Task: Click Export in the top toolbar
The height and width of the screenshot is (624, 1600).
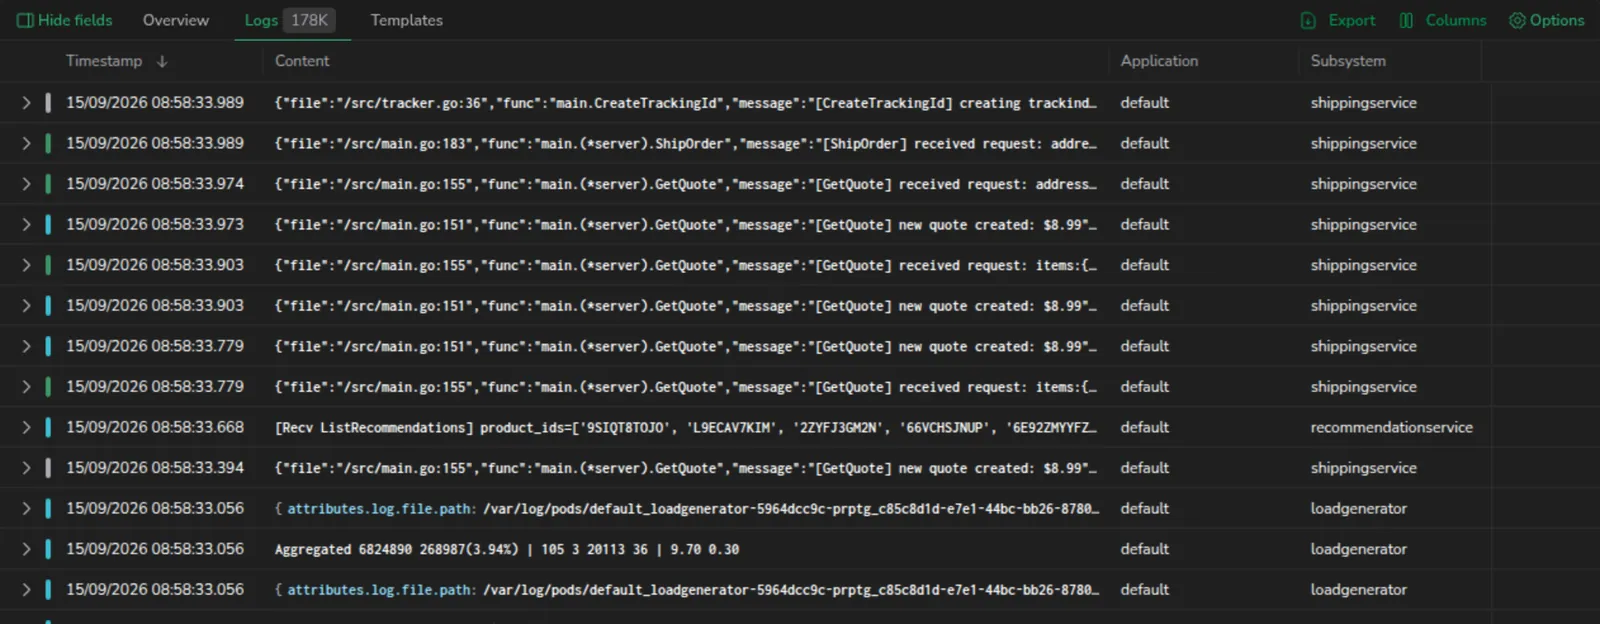Action: click(1338, 20)
